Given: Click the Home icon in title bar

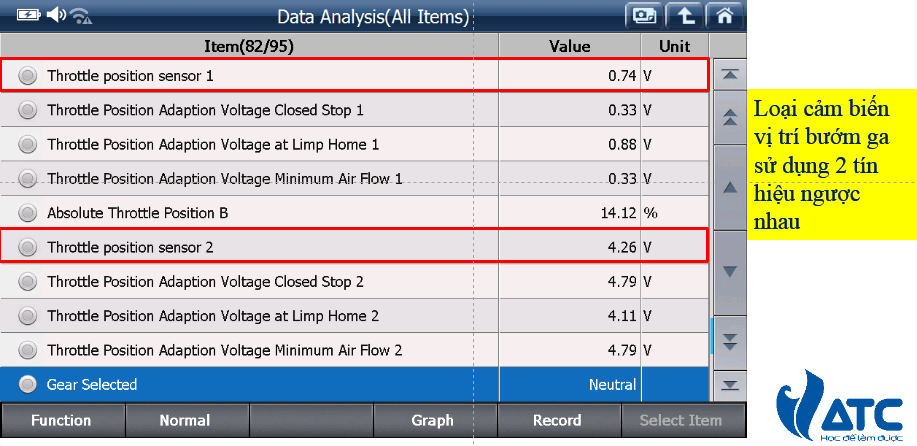Looking at the screenshot, I should coord(726,15).
